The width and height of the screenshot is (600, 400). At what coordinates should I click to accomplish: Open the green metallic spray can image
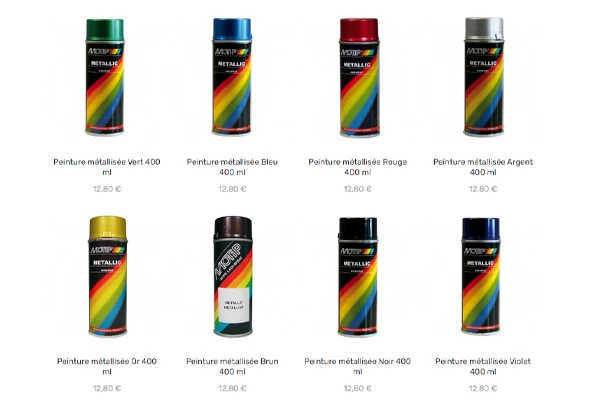coord(105,77)
